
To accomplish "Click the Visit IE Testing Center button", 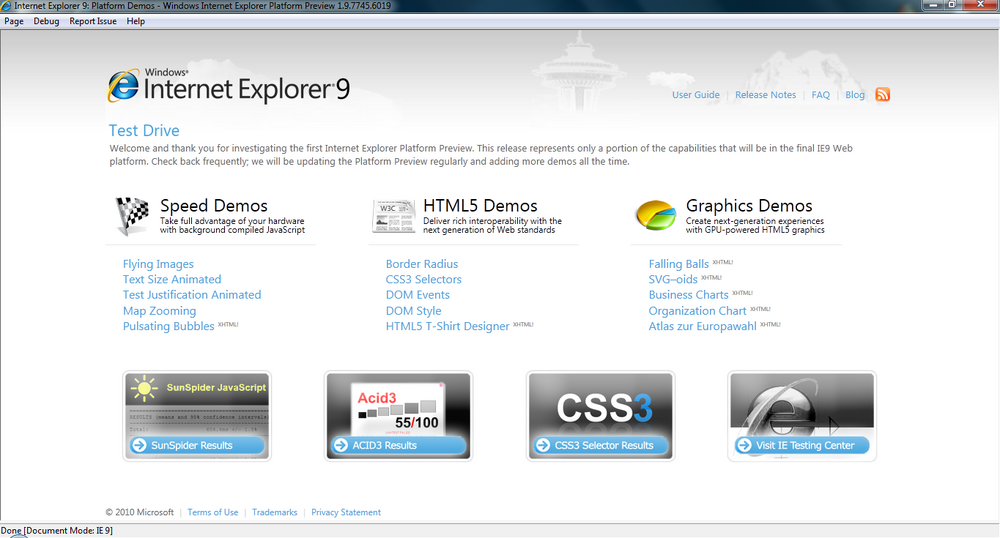I will tap(802, 445).
